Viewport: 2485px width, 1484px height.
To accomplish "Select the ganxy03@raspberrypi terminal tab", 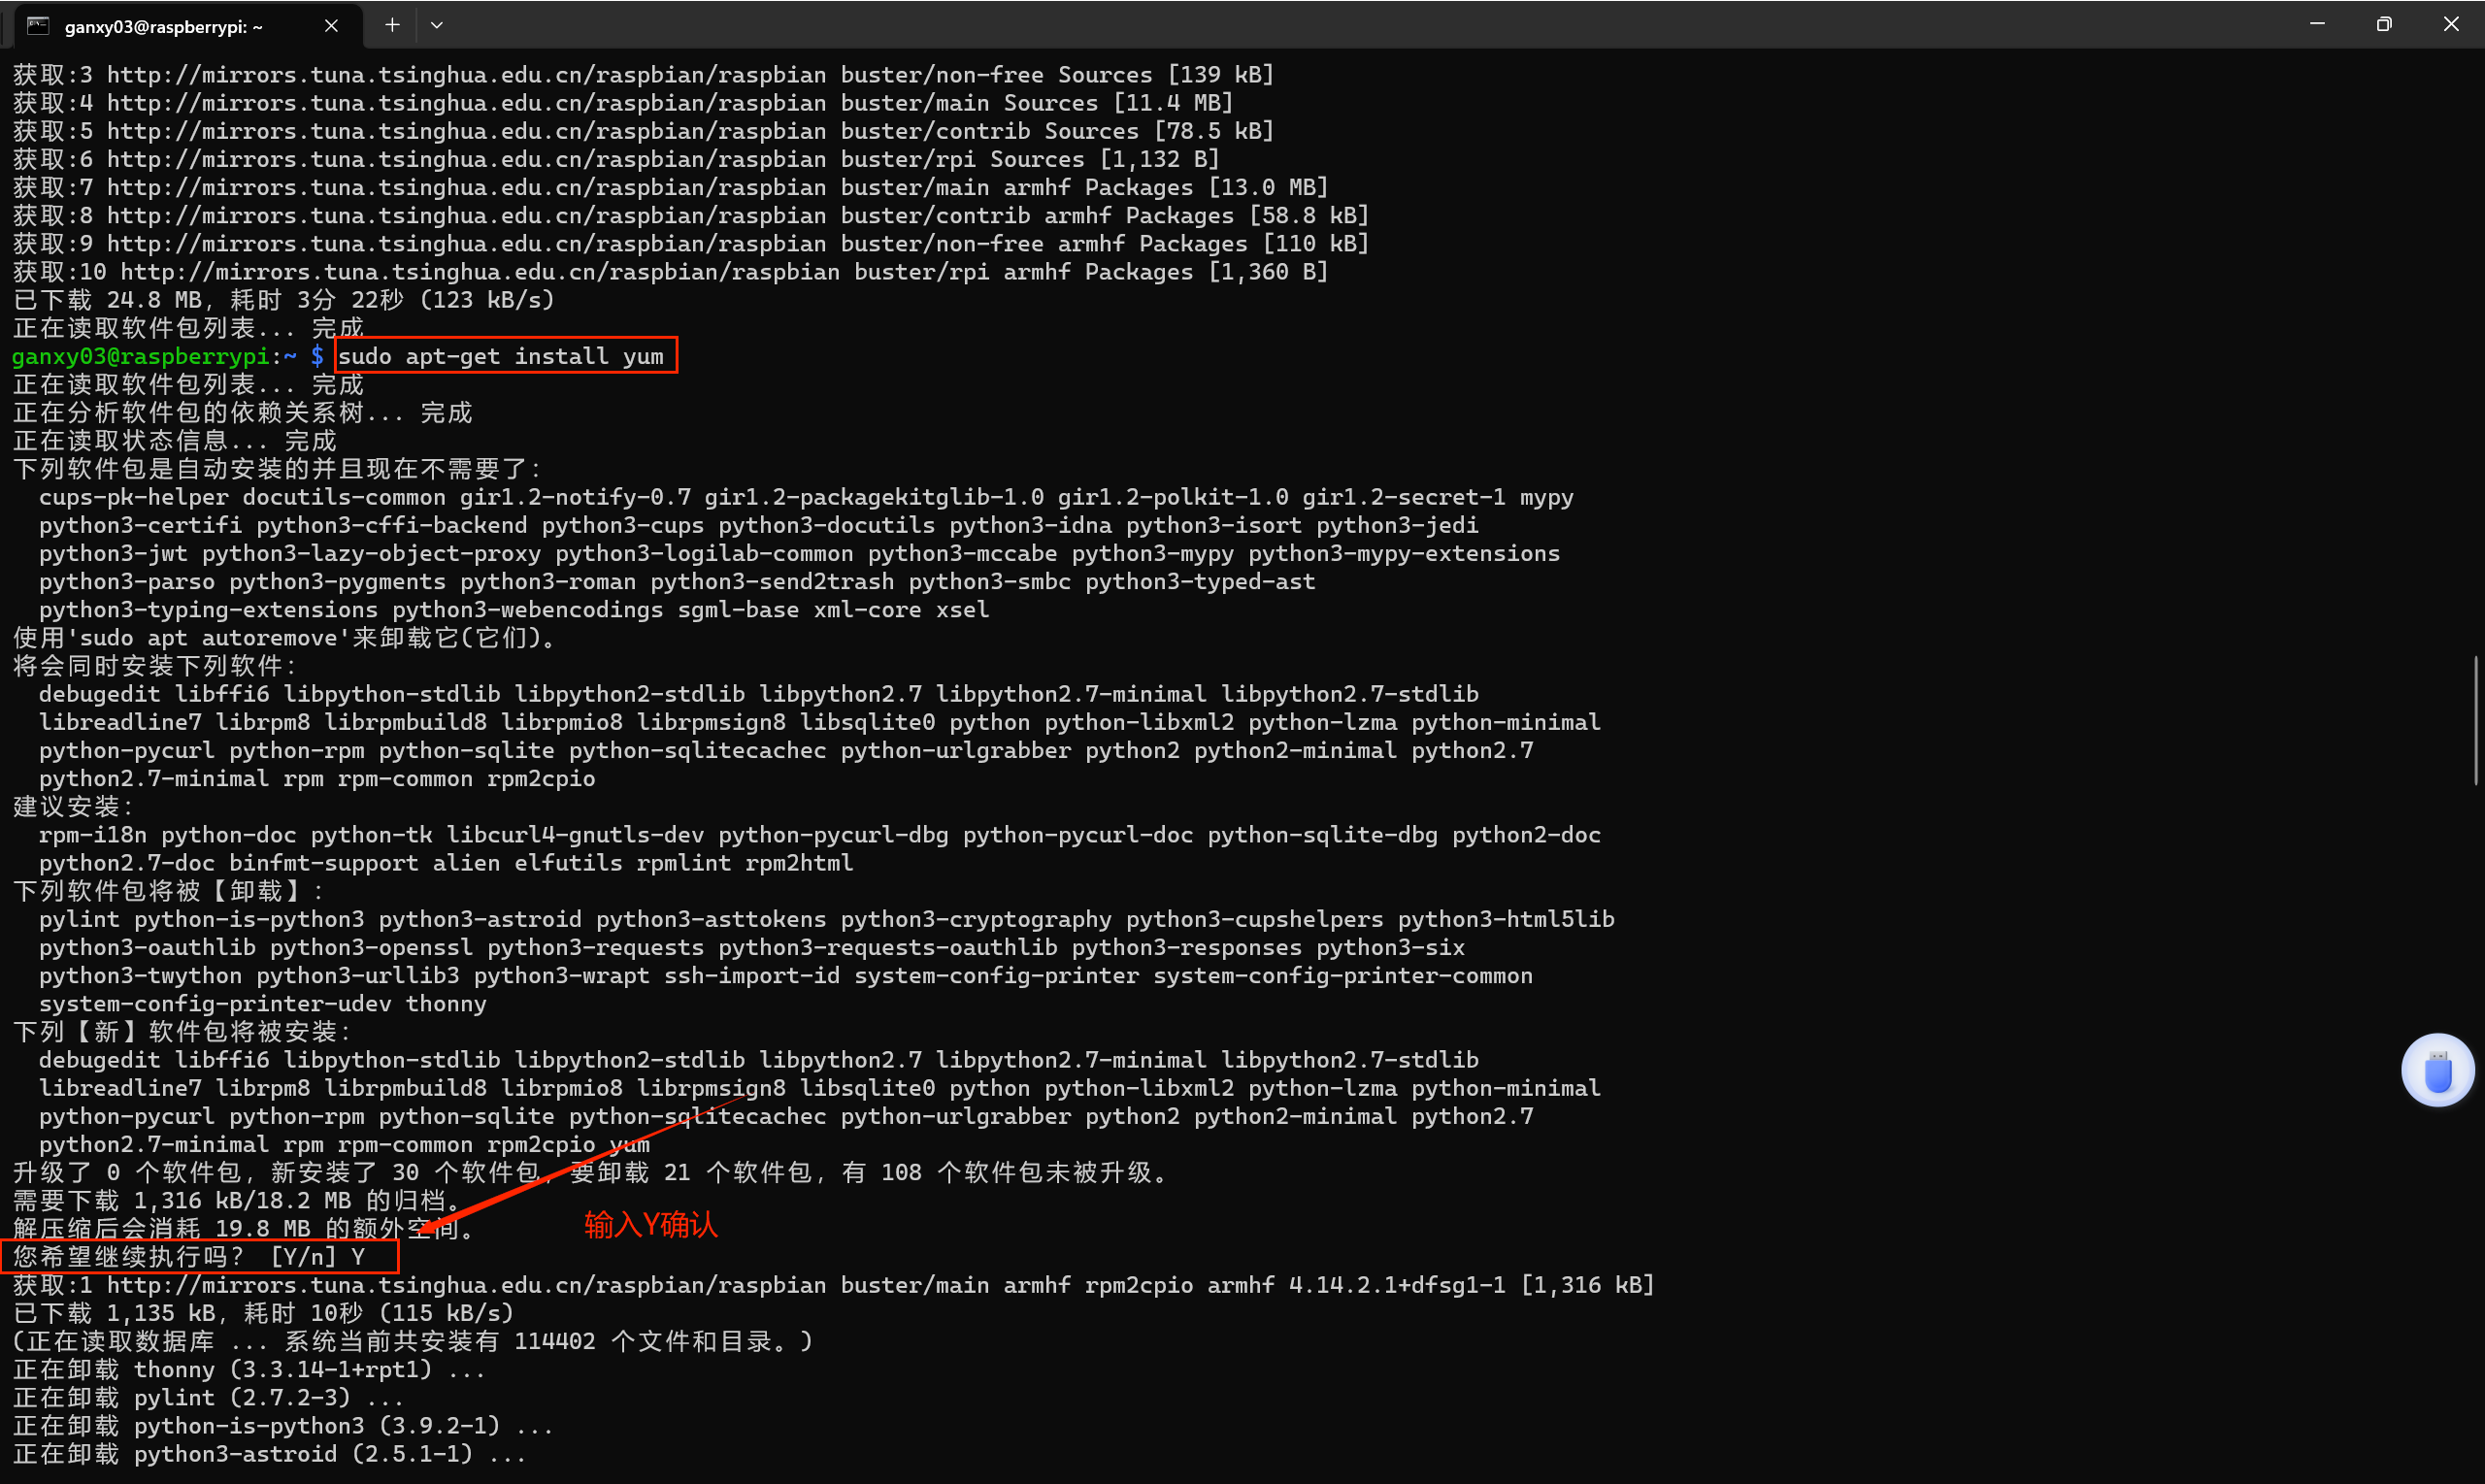I will pos(165,27).
